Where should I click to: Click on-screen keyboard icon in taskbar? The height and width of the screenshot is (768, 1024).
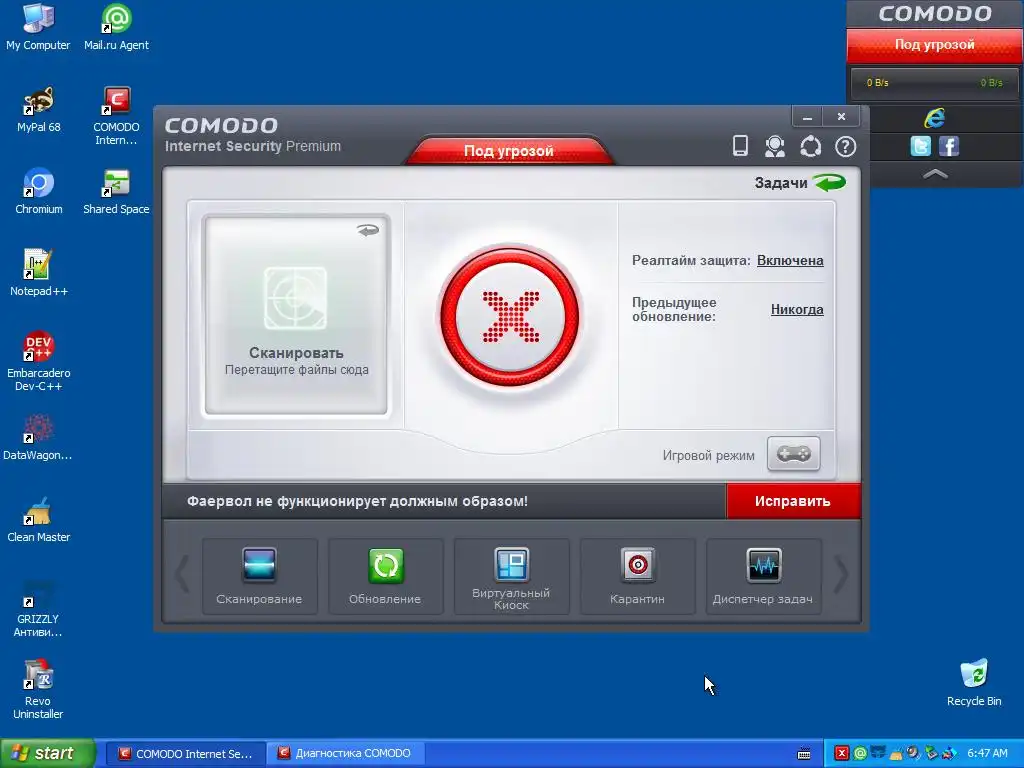tap(804, 754)
